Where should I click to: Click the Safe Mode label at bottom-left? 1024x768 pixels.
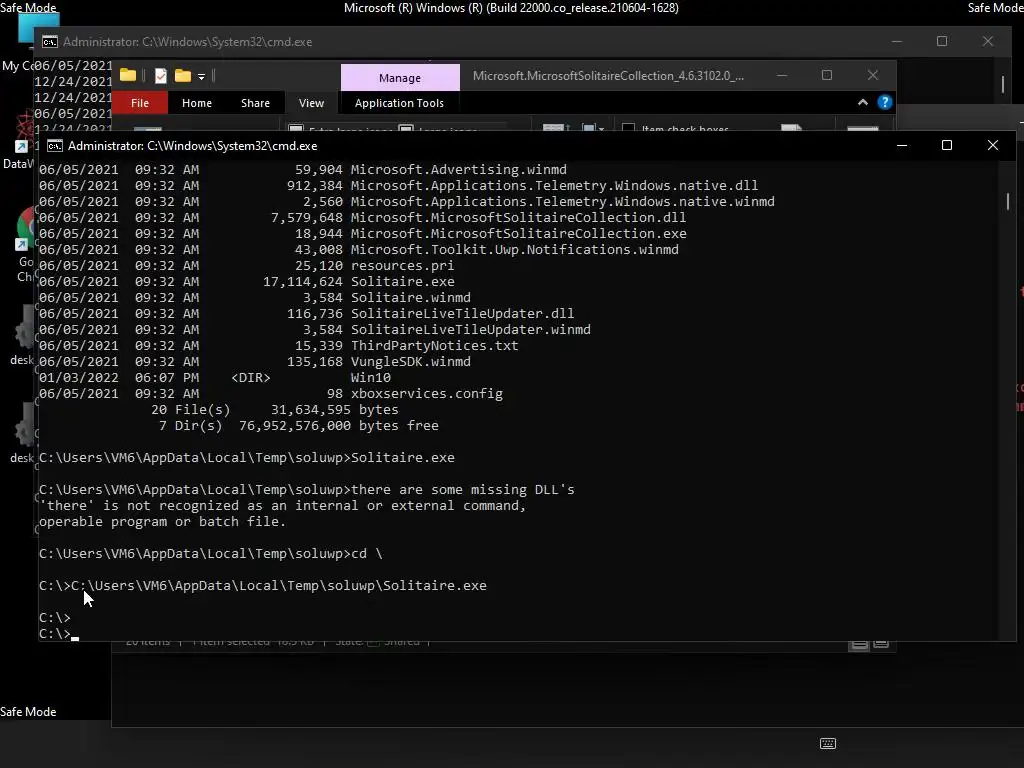[28, 712]
